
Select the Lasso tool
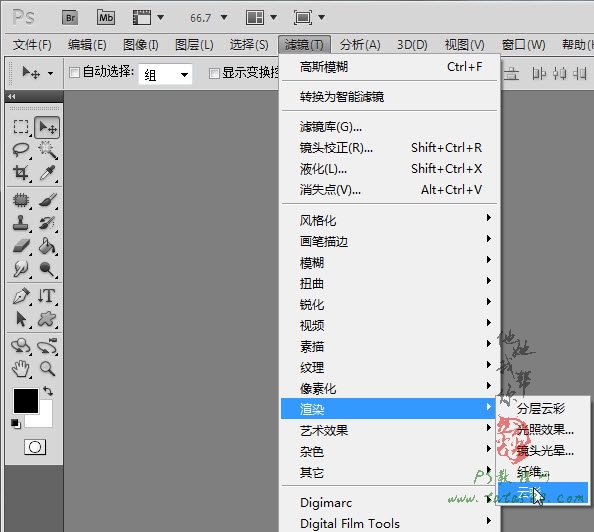(x=21, y=150)
